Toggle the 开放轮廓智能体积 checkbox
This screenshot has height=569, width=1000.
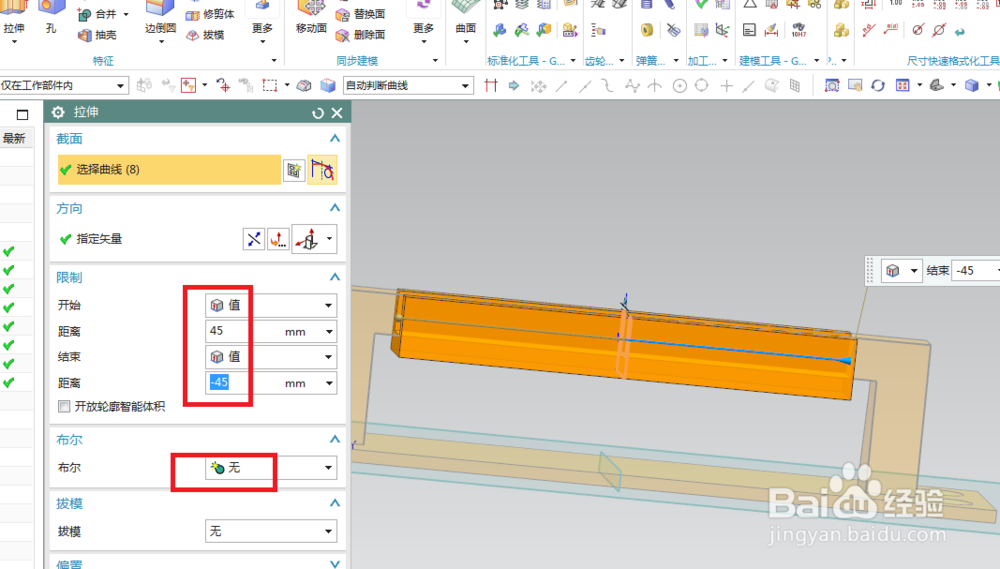64,406
